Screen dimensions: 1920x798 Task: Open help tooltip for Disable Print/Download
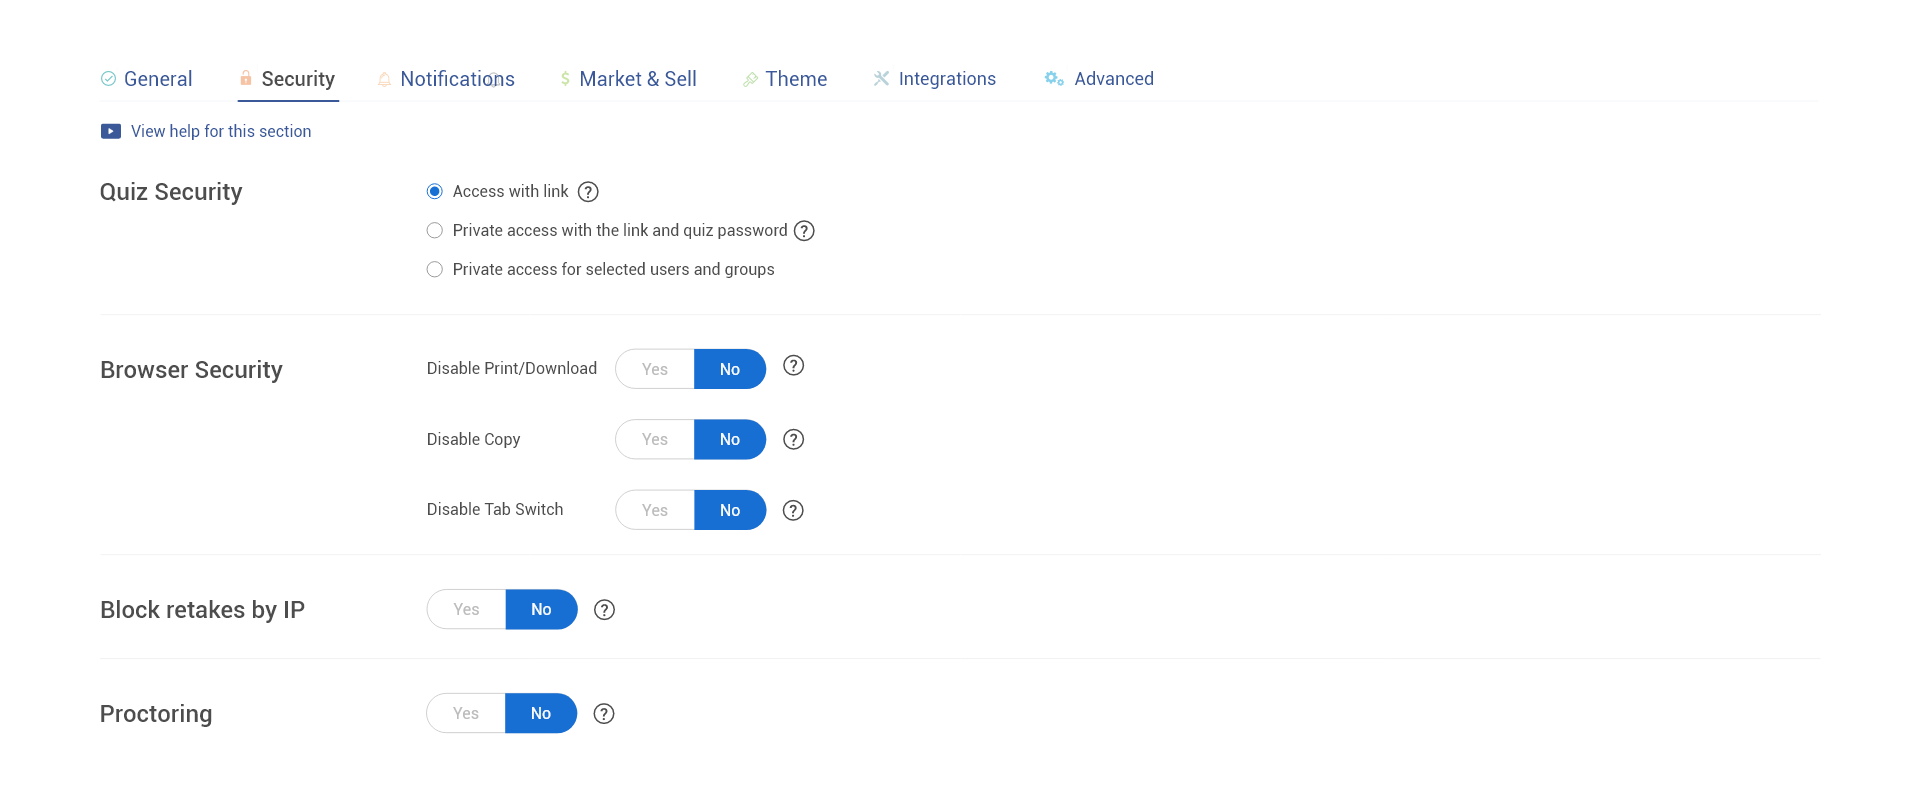tap(793, 366)
